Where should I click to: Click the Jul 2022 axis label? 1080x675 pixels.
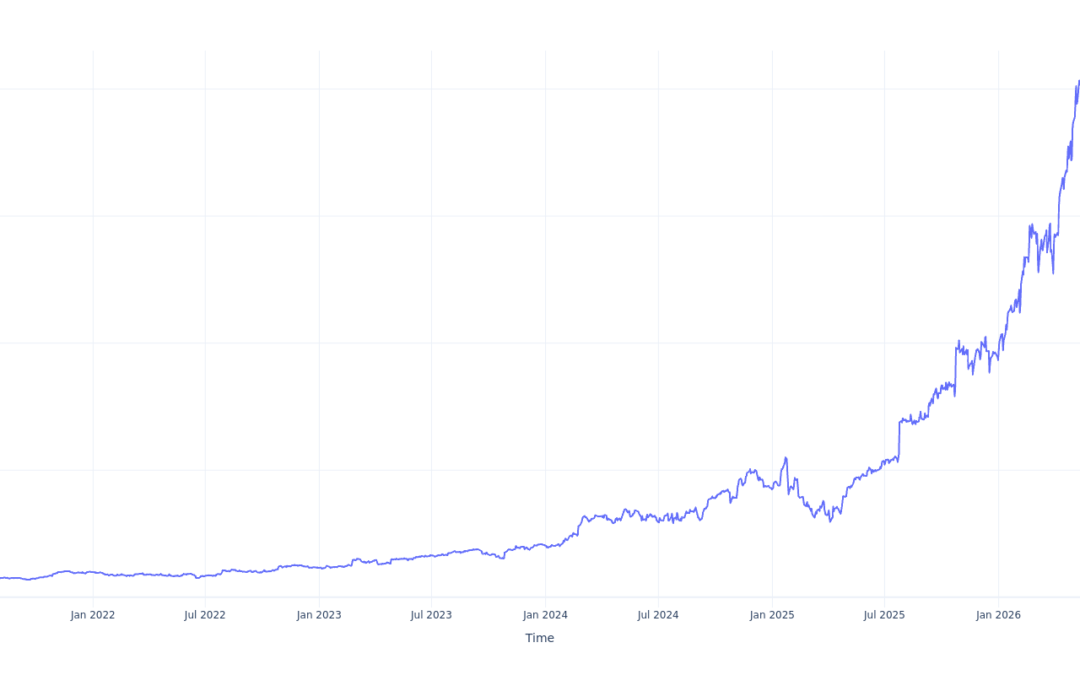click(205, 615)
